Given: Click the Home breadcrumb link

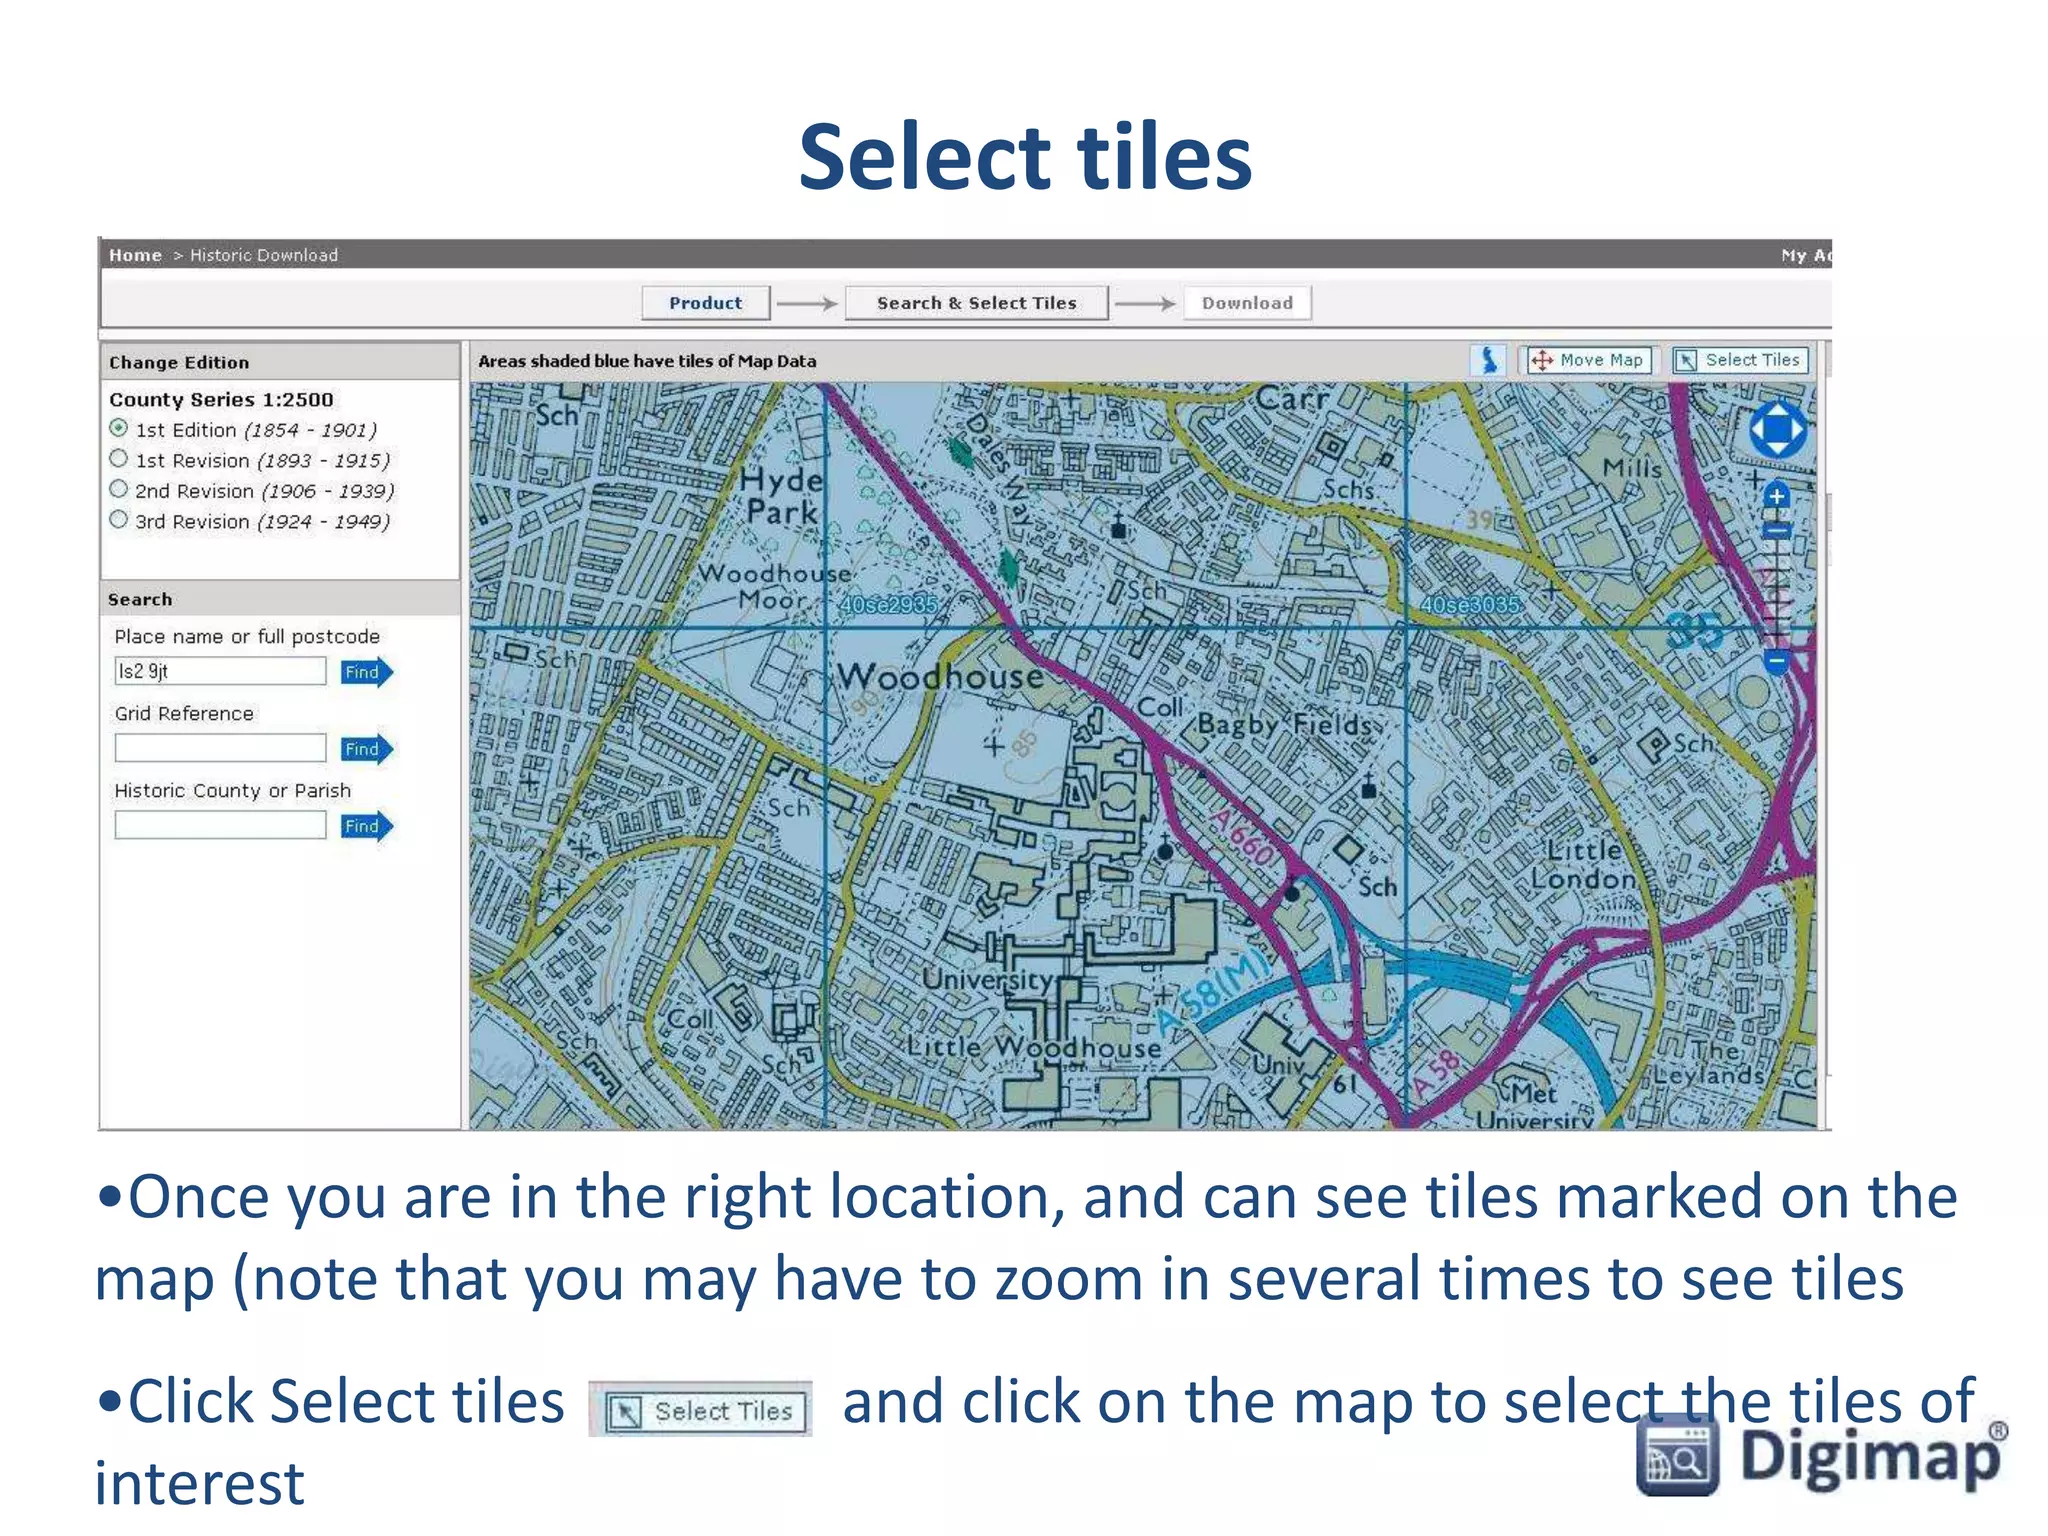Looking at the screenshot, I should pyautogui.click(x=135, y=255).
